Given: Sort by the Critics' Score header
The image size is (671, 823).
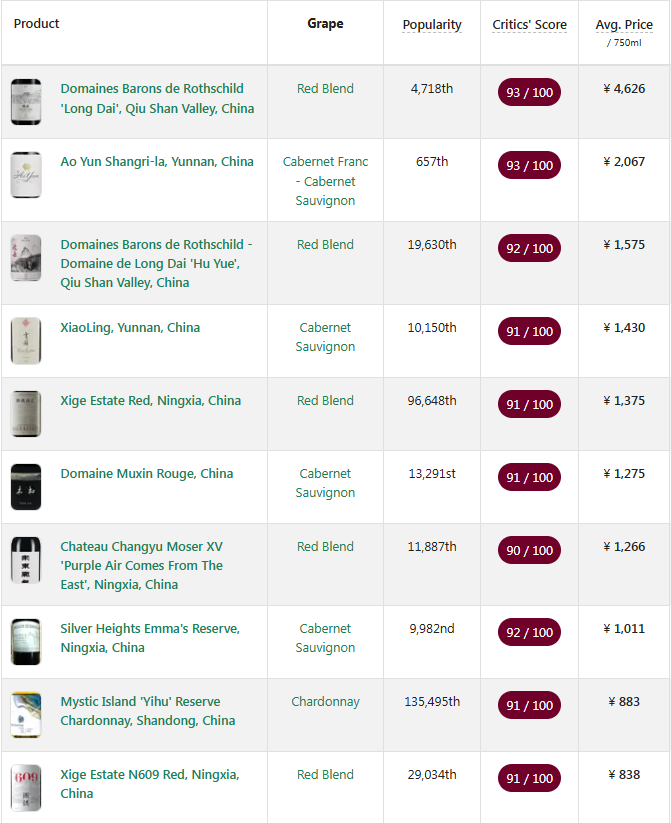Looking at the screenshot, I should click(x=529, y=25).
